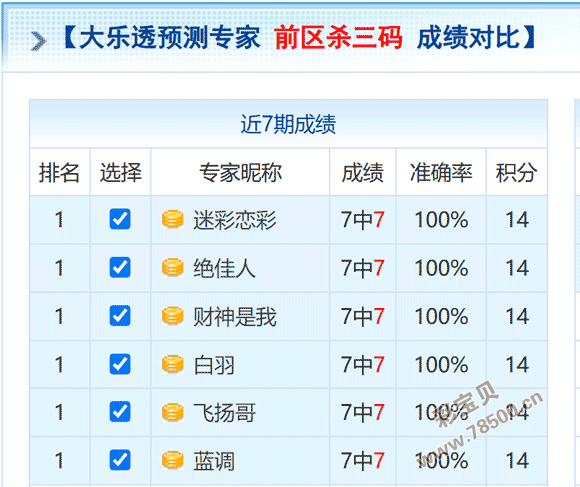Click the red 前区杀三码 title text
Viewport: 580px width, 487px height.
pos(338,38)
